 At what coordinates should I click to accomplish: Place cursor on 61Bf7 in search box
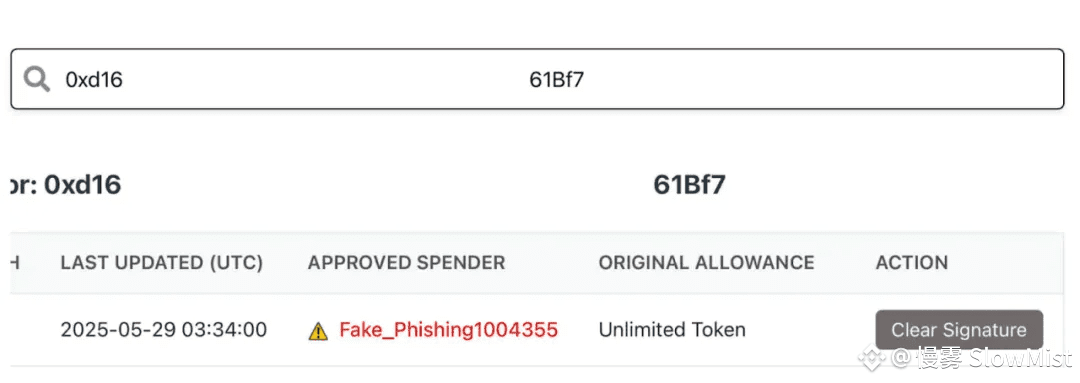coord(557,80)
